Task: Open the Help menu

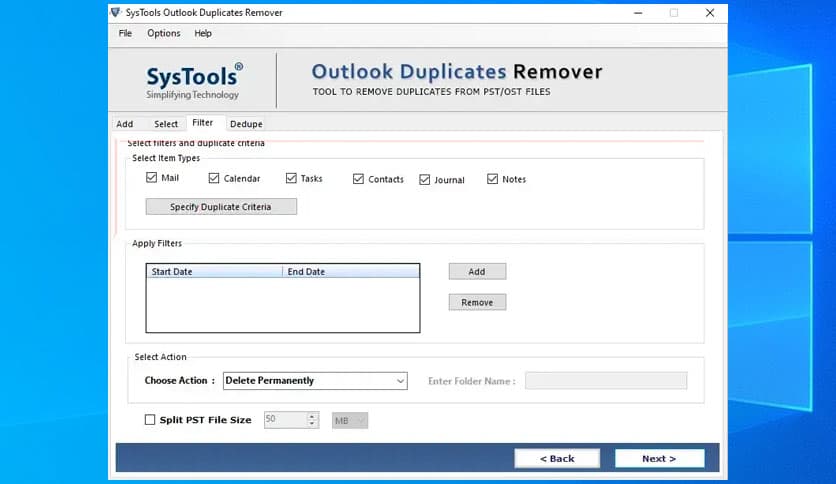Action: (x=203, y=33)
